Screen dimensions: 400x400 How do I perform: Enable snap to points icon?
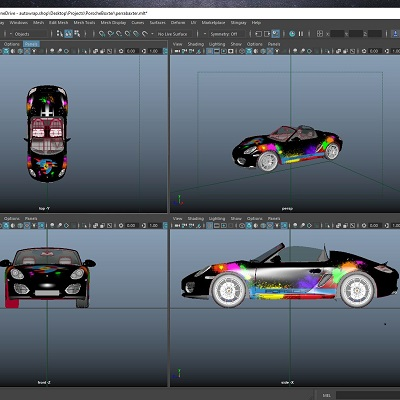119,34
